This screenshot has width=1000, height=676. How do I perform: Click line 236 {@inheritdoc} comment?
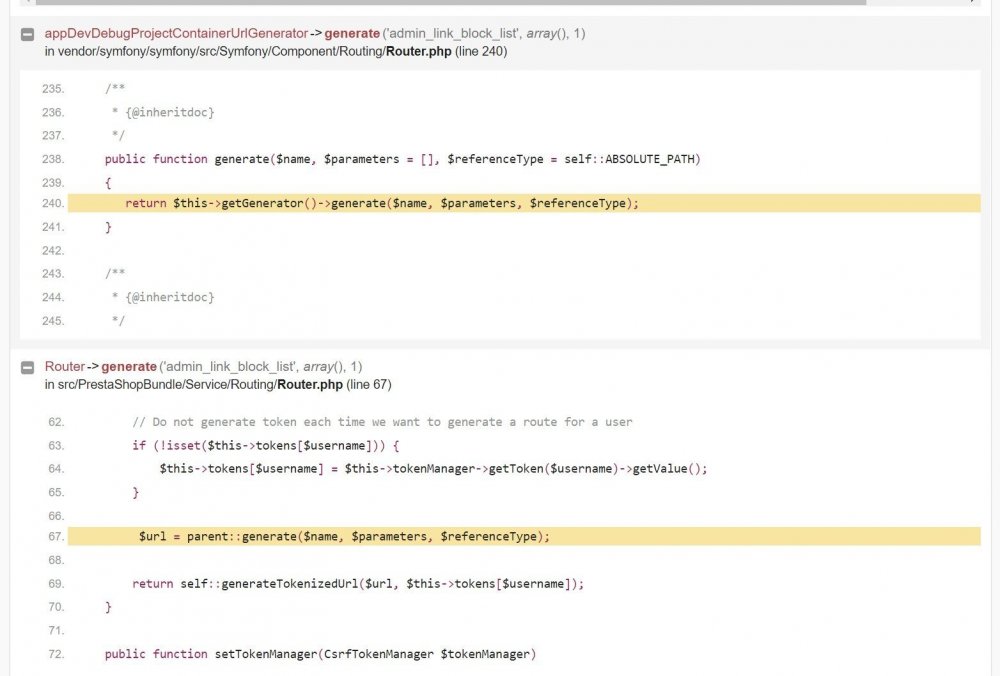coord(163,112)
